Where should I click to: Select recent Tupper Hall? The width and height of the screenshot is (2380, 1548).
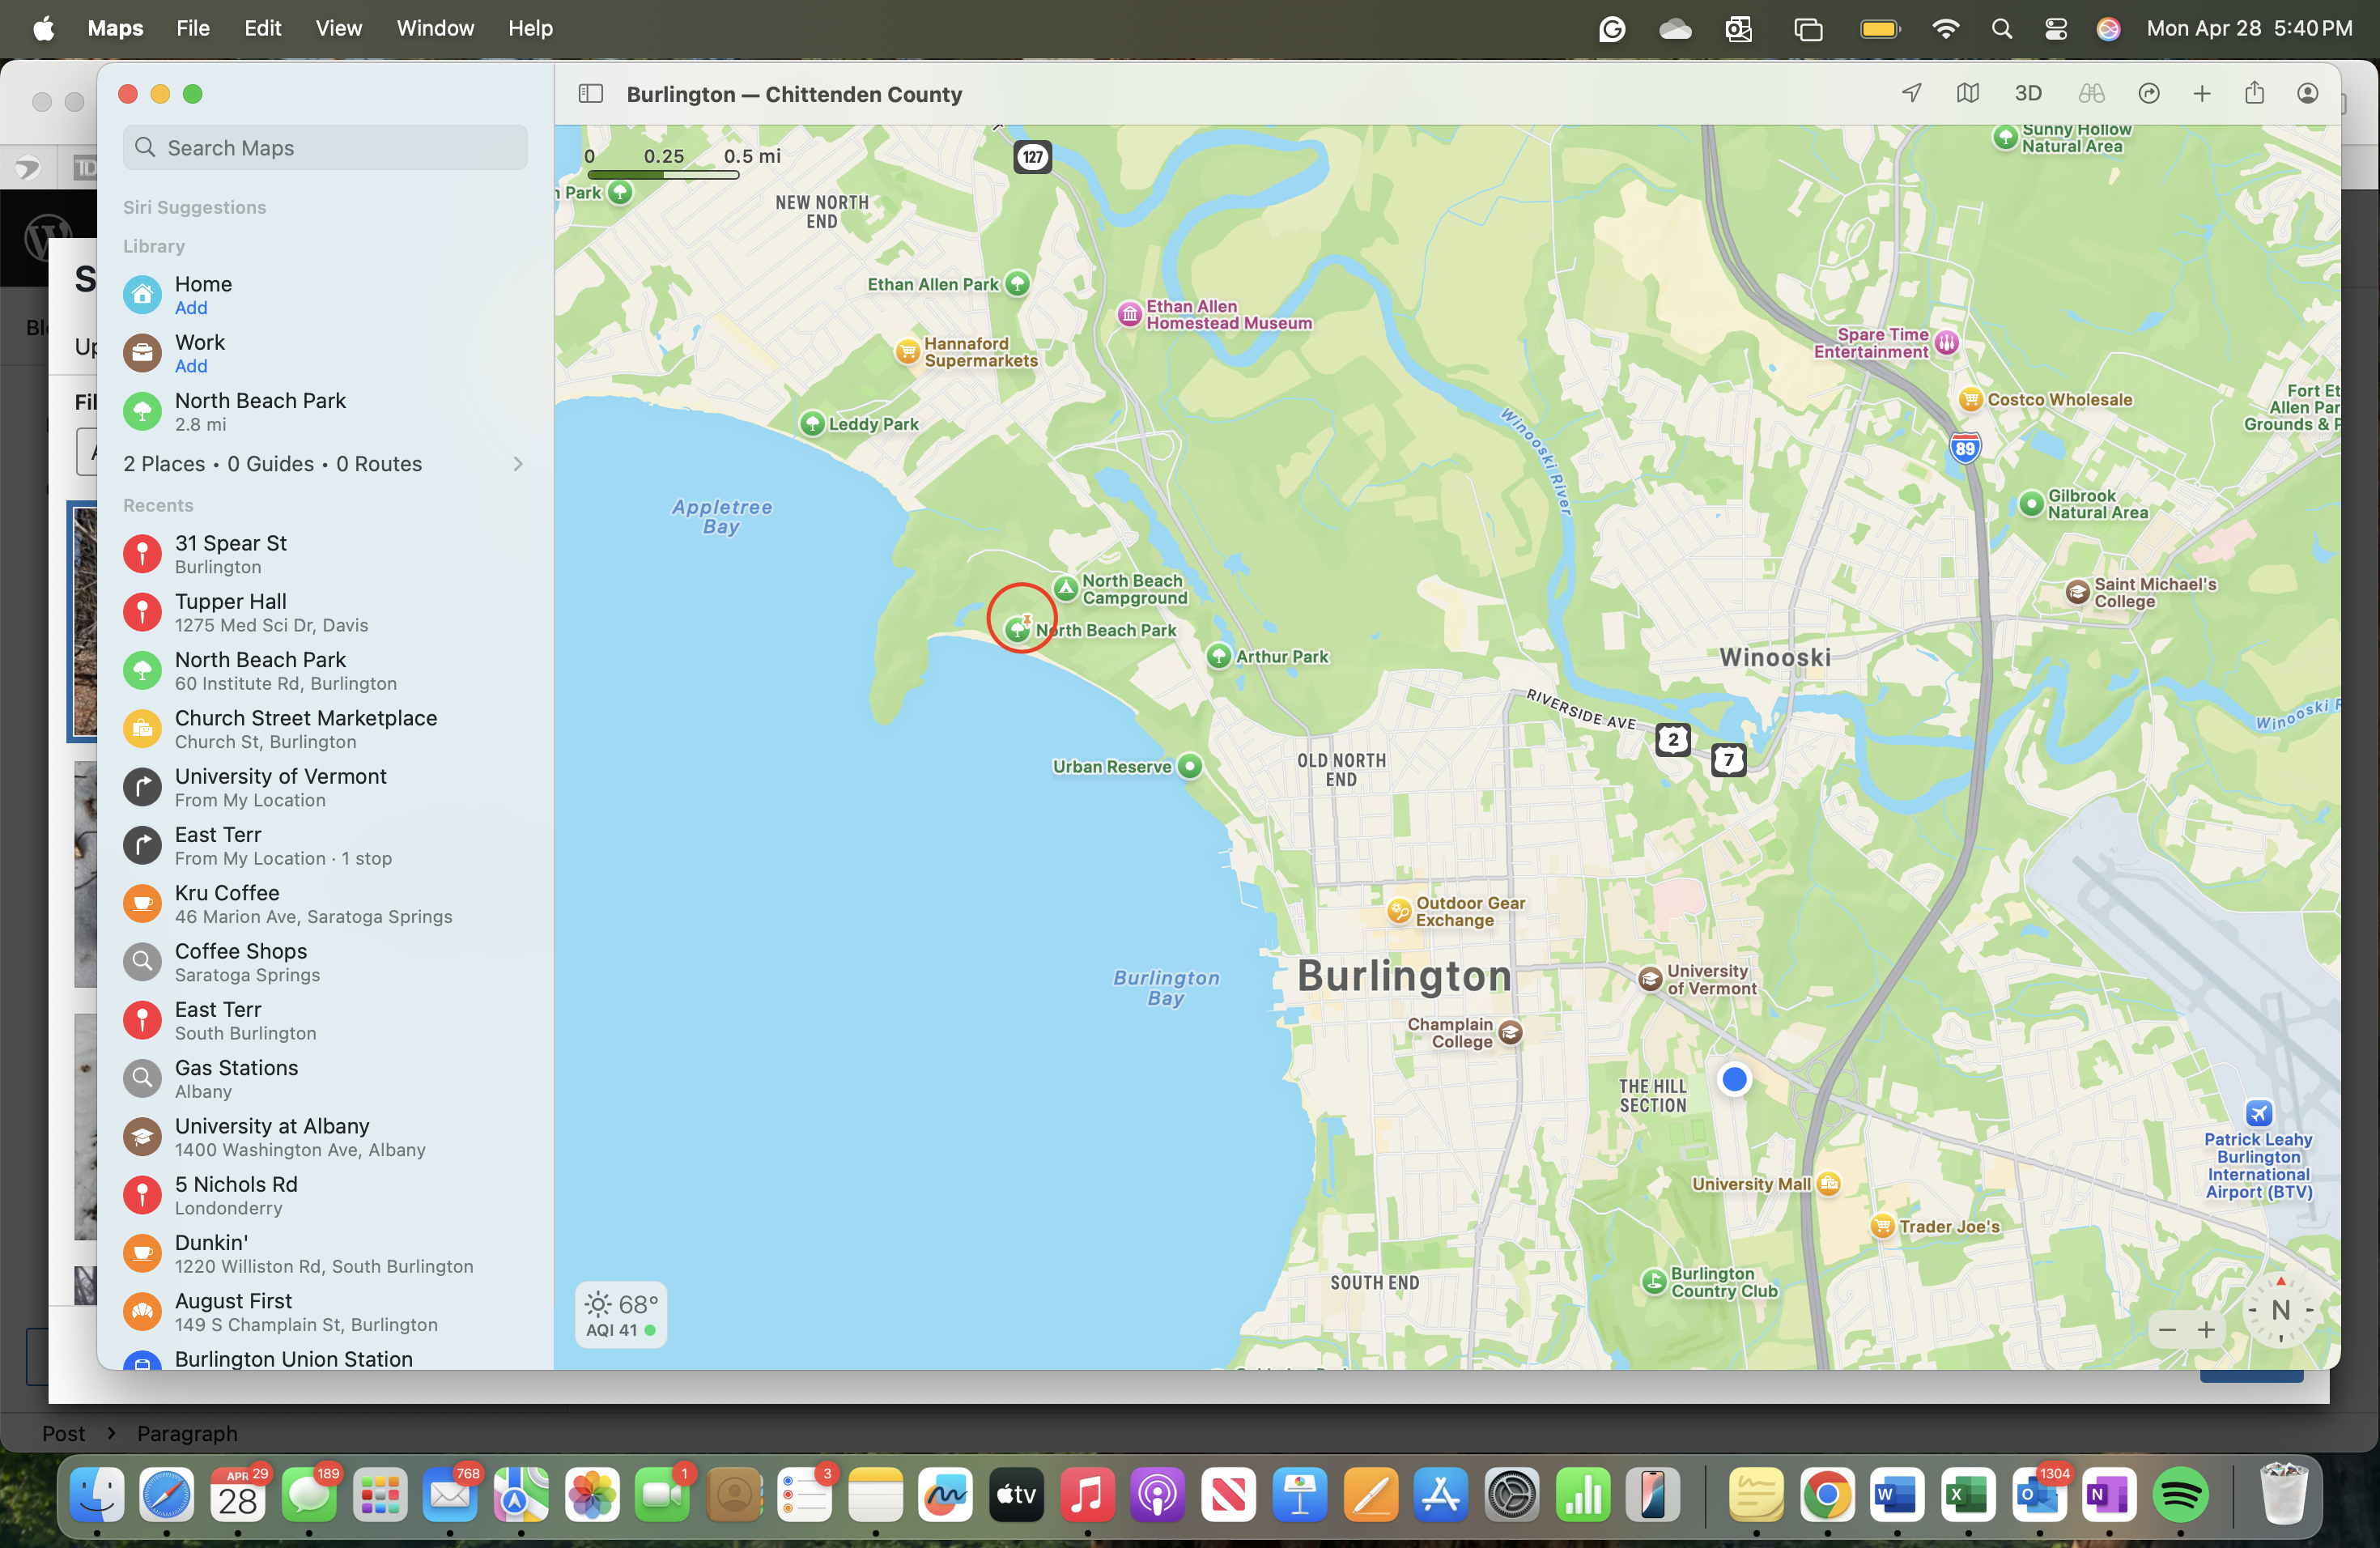[325, 612]
